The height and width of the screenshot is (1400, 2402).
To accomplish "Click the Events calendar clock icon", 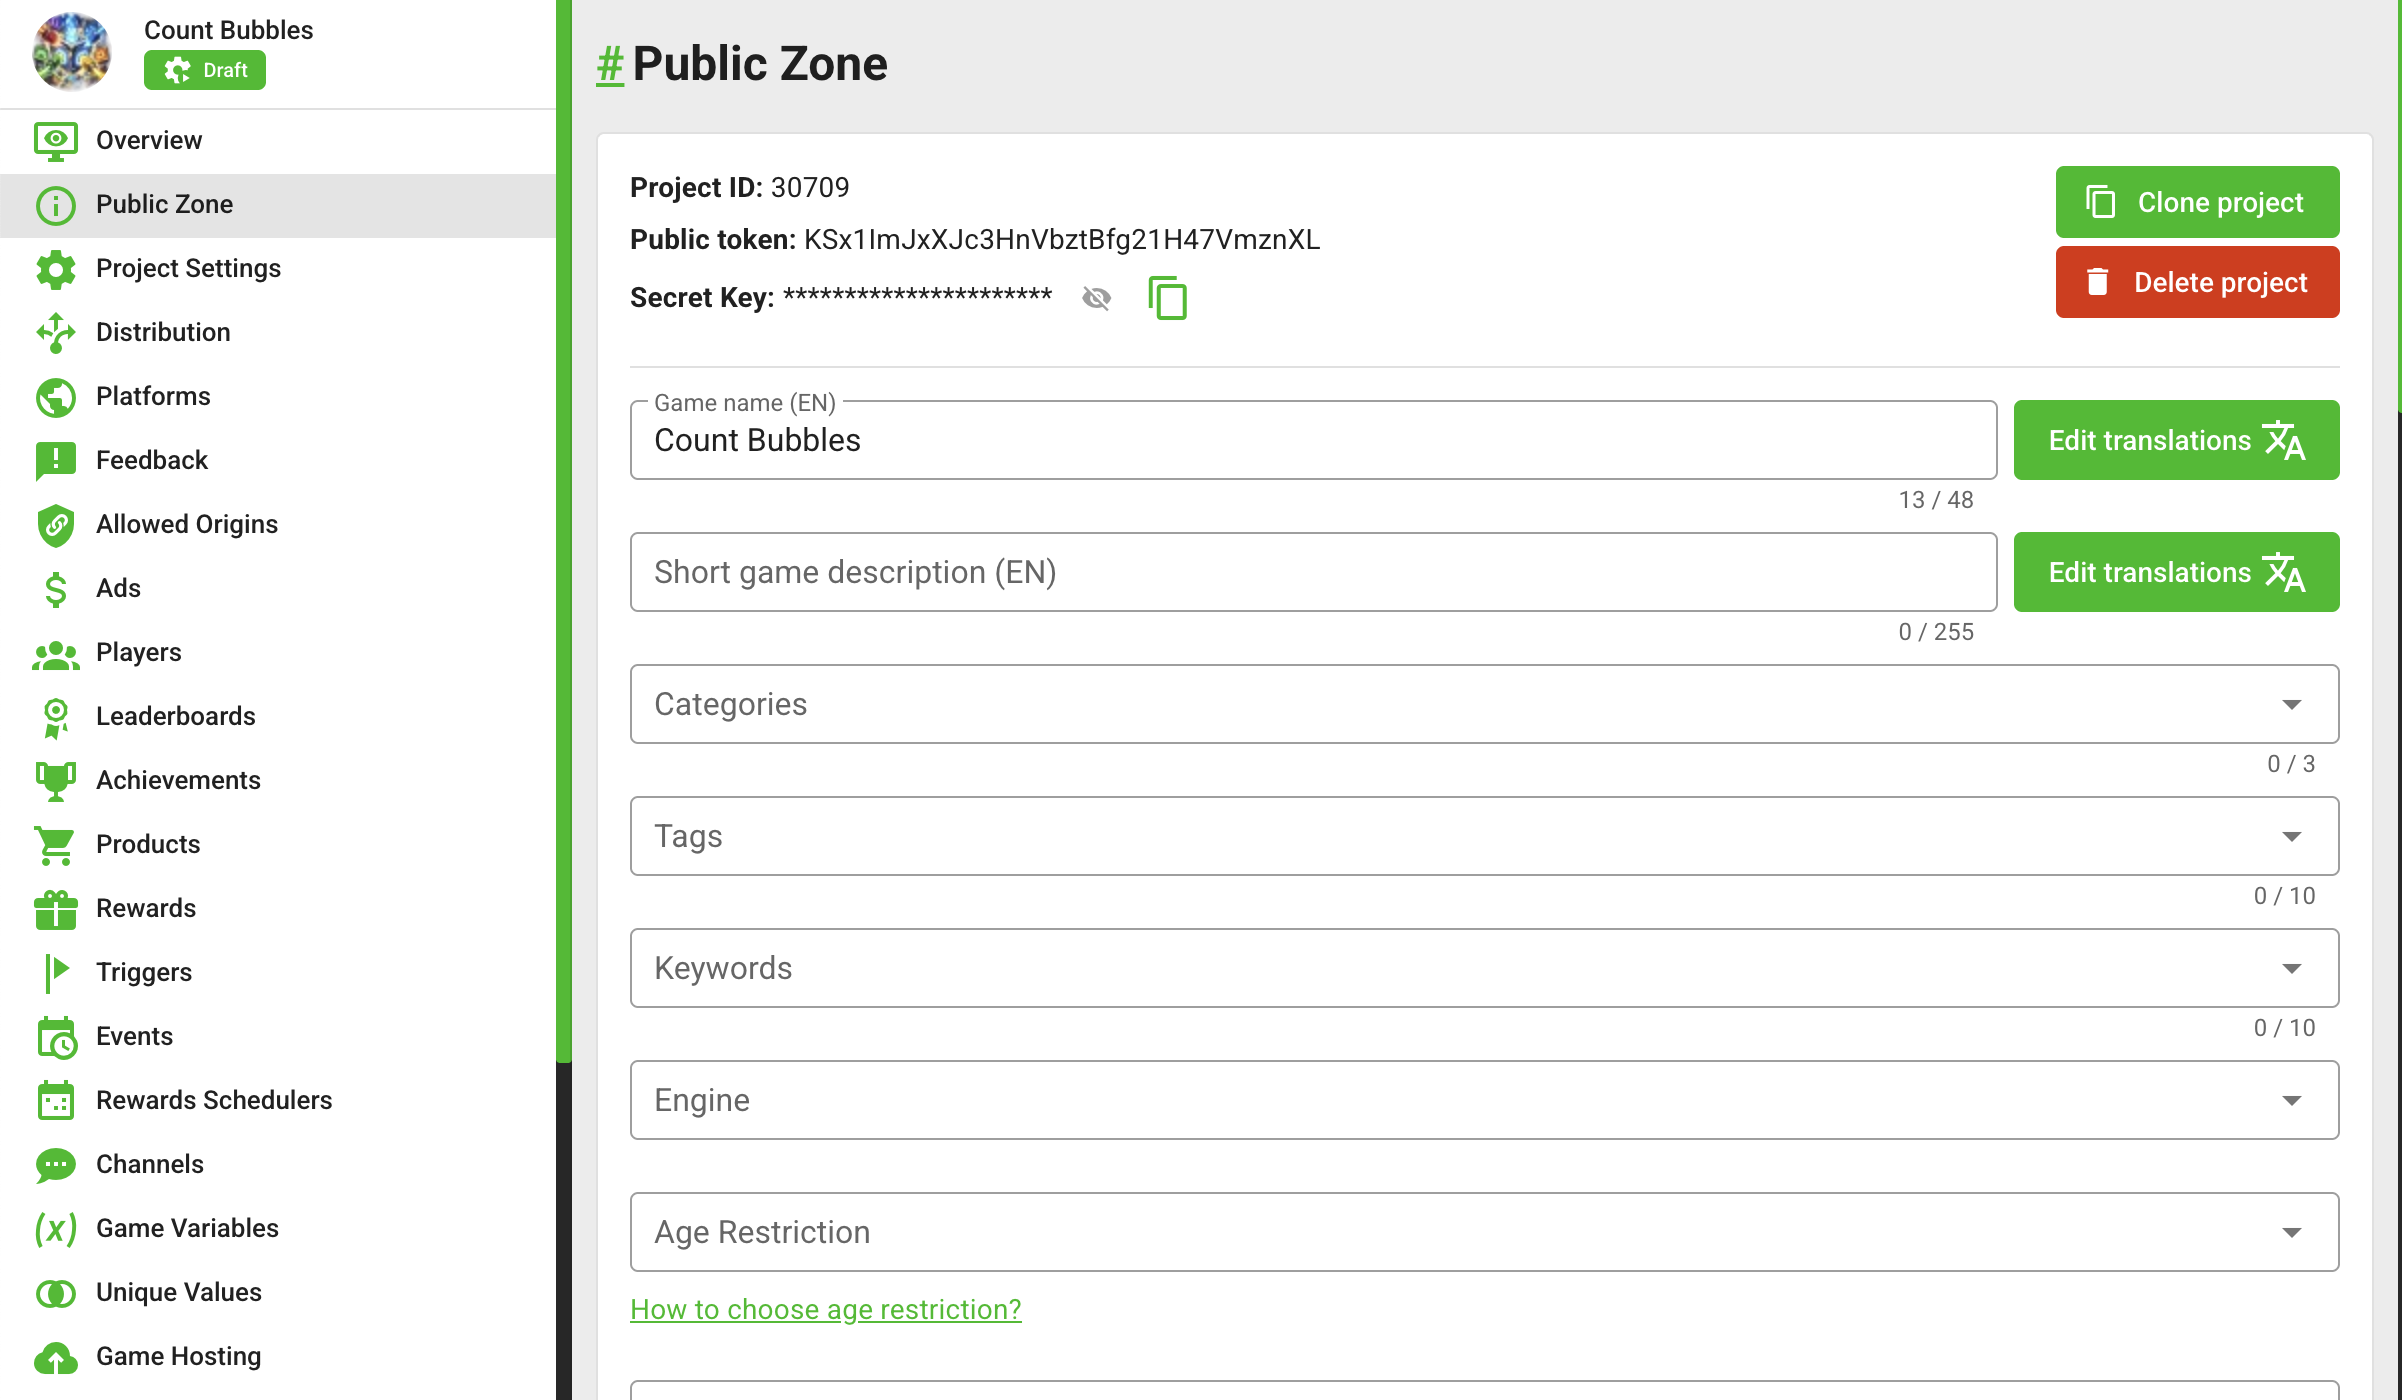I will click(x=56, y=1037).
